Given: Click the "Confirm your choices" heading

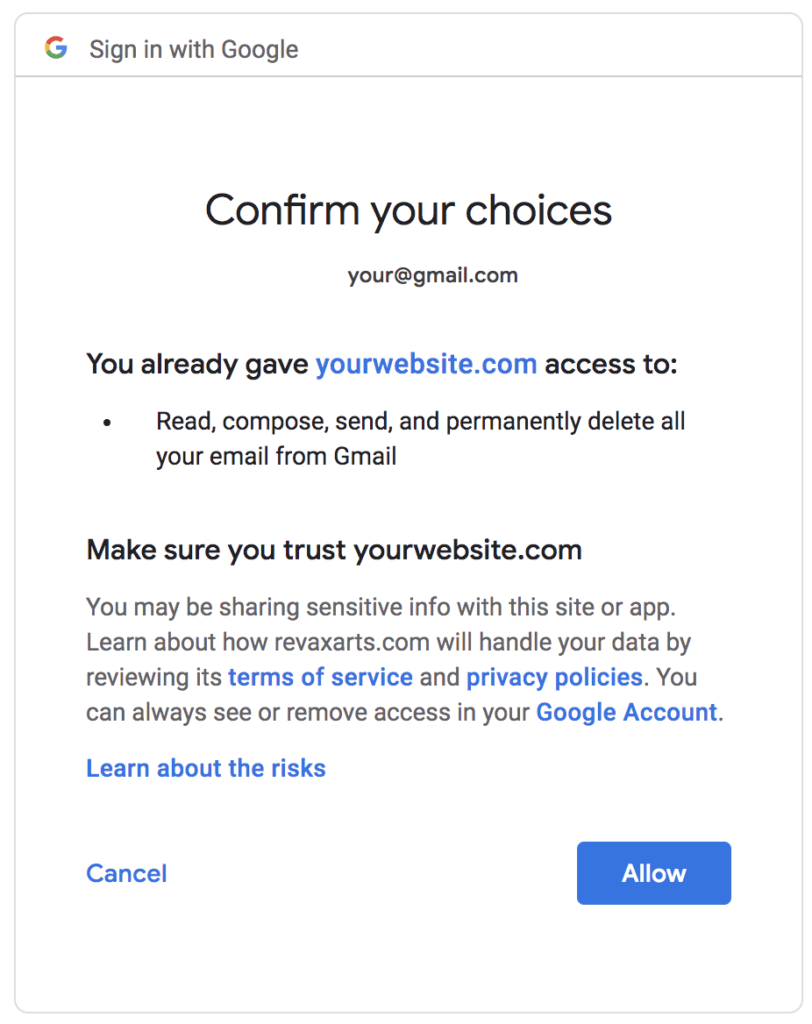Looking at the screenshot, I should (x=408, y=210).
